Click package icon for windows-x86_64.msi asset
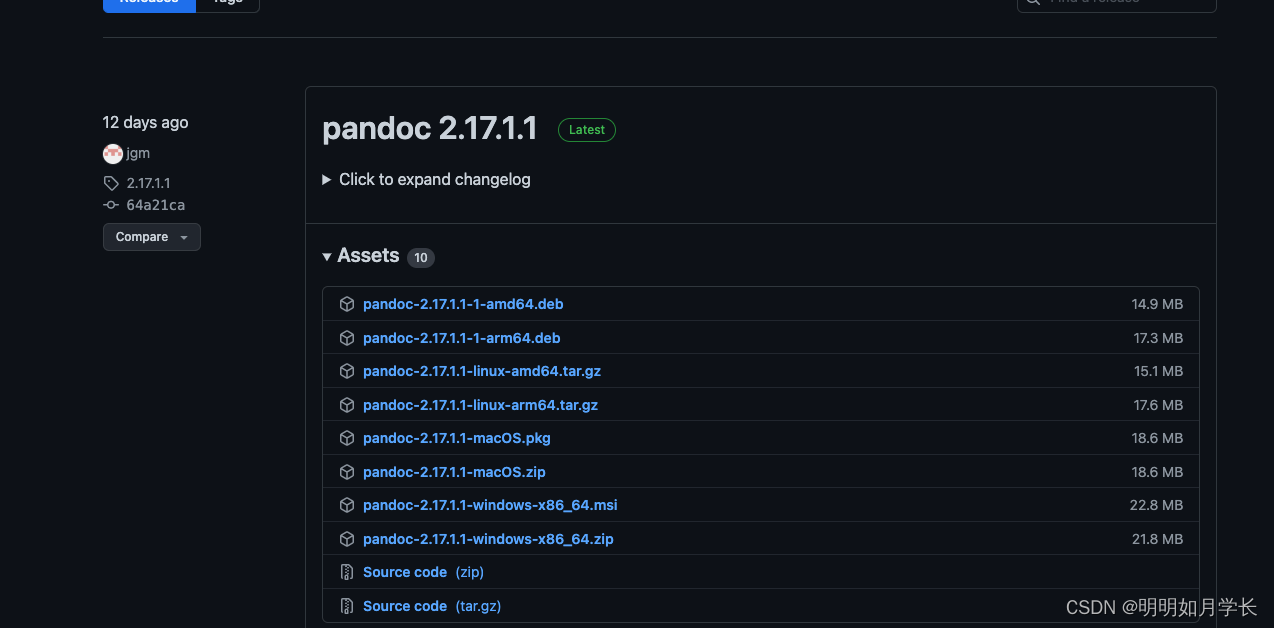The image size is (1274, 628). (347, 505)
